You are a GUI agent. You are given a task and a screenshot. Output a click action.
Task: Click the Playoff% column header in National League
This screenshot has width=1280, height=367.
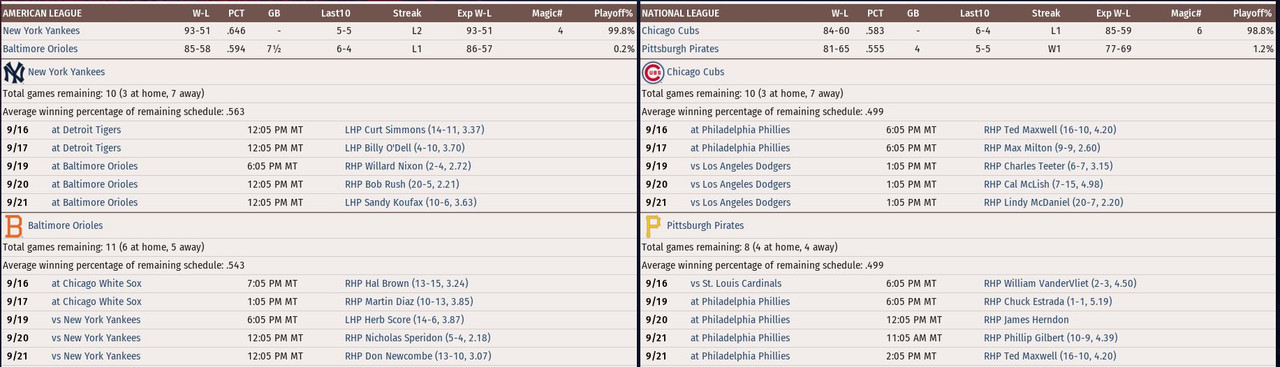pyautogui.click(x=1253, y=14)
